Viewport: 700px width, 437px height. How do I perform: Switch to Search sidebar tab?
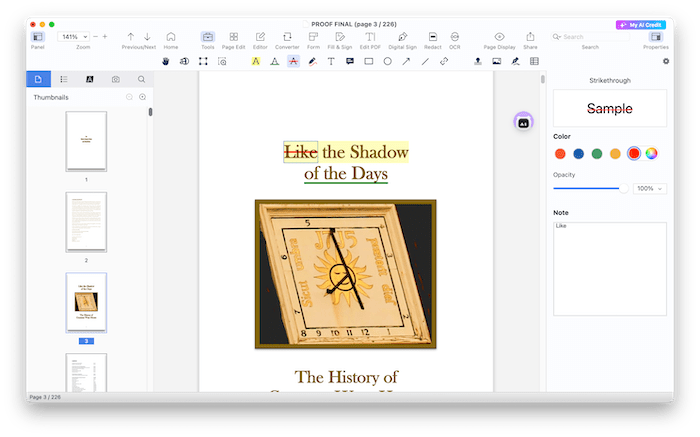click(x=141, y=79)
